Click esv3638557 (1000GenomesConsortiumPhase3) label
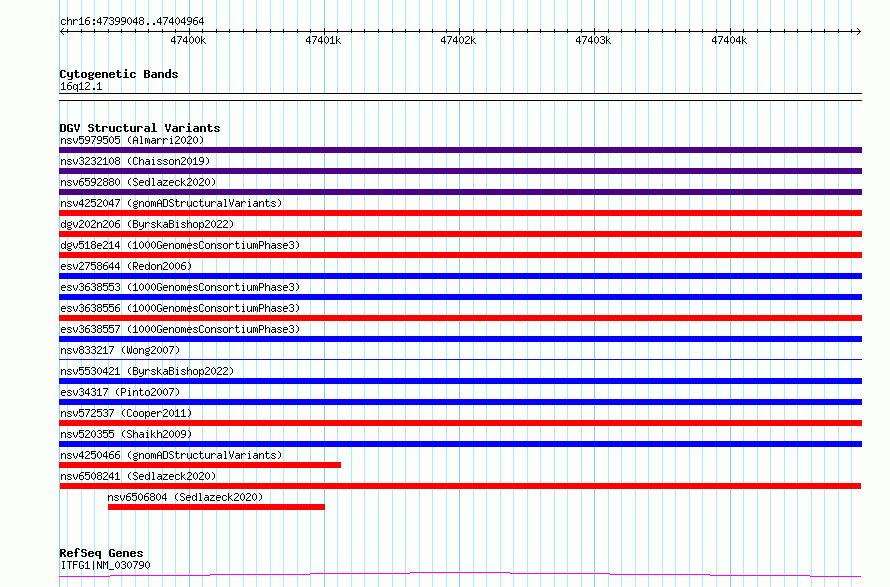This screenshot has width=890, height=587. [180, 329]
